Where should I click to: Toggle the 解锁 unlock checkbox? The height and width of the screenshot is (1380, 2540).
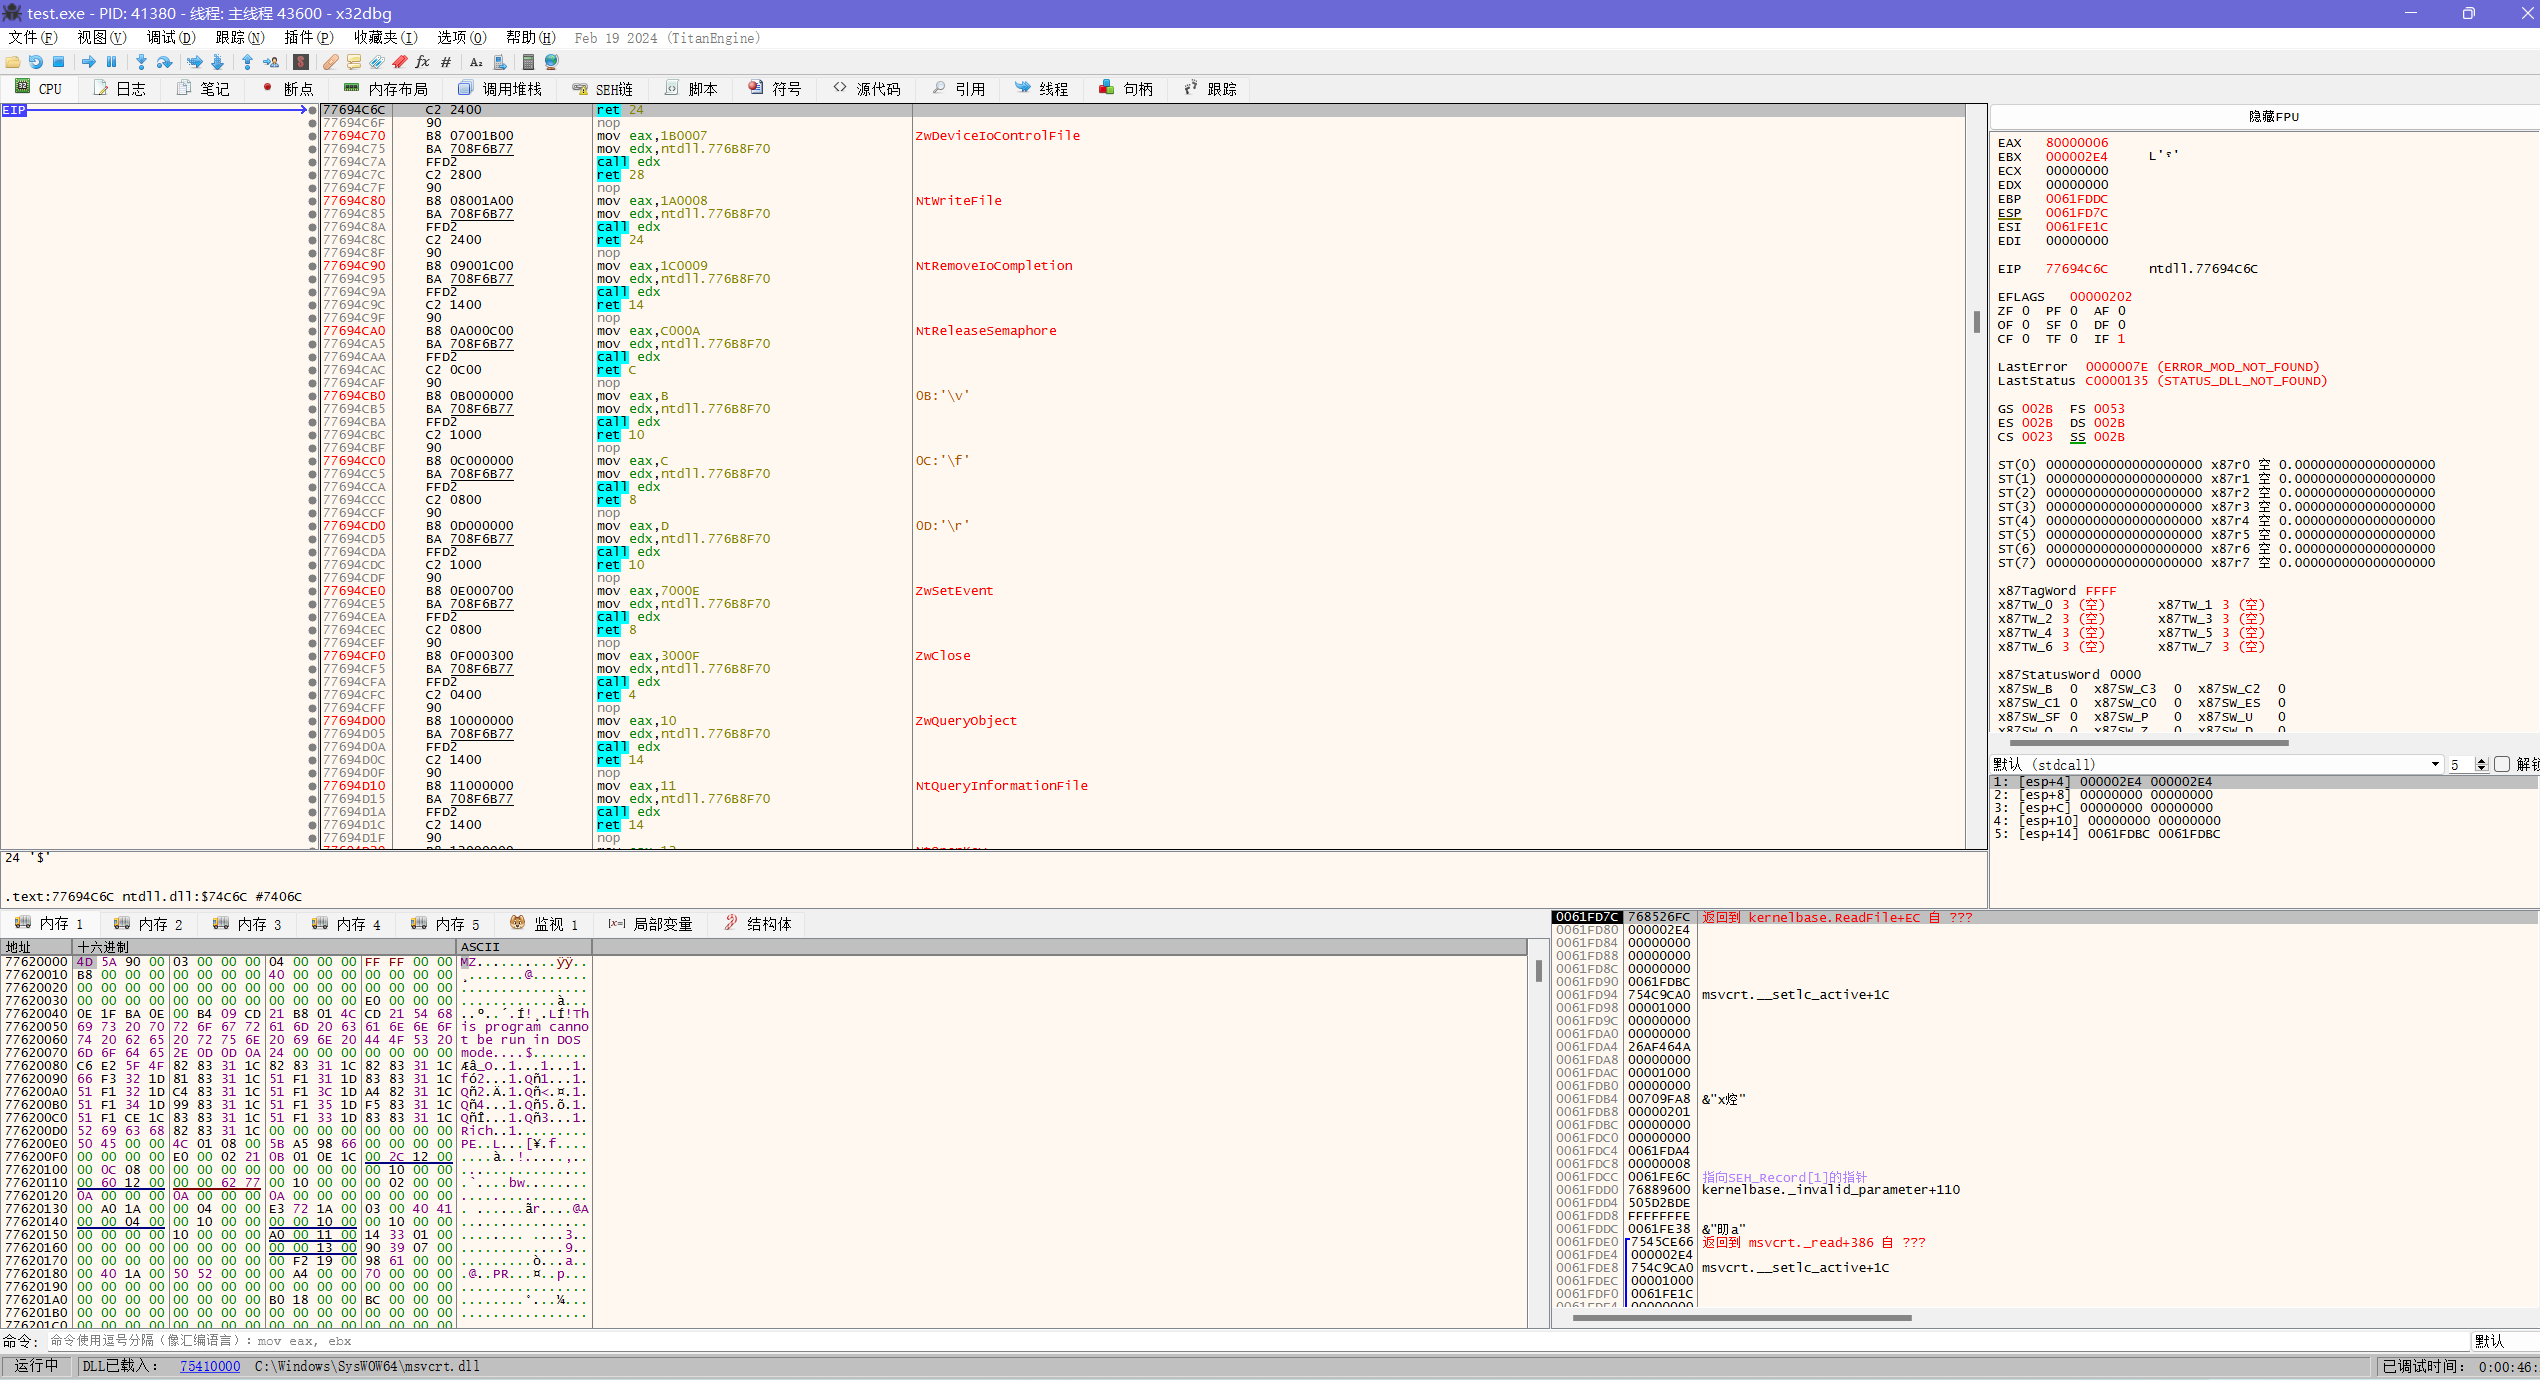click(2502, 764)
